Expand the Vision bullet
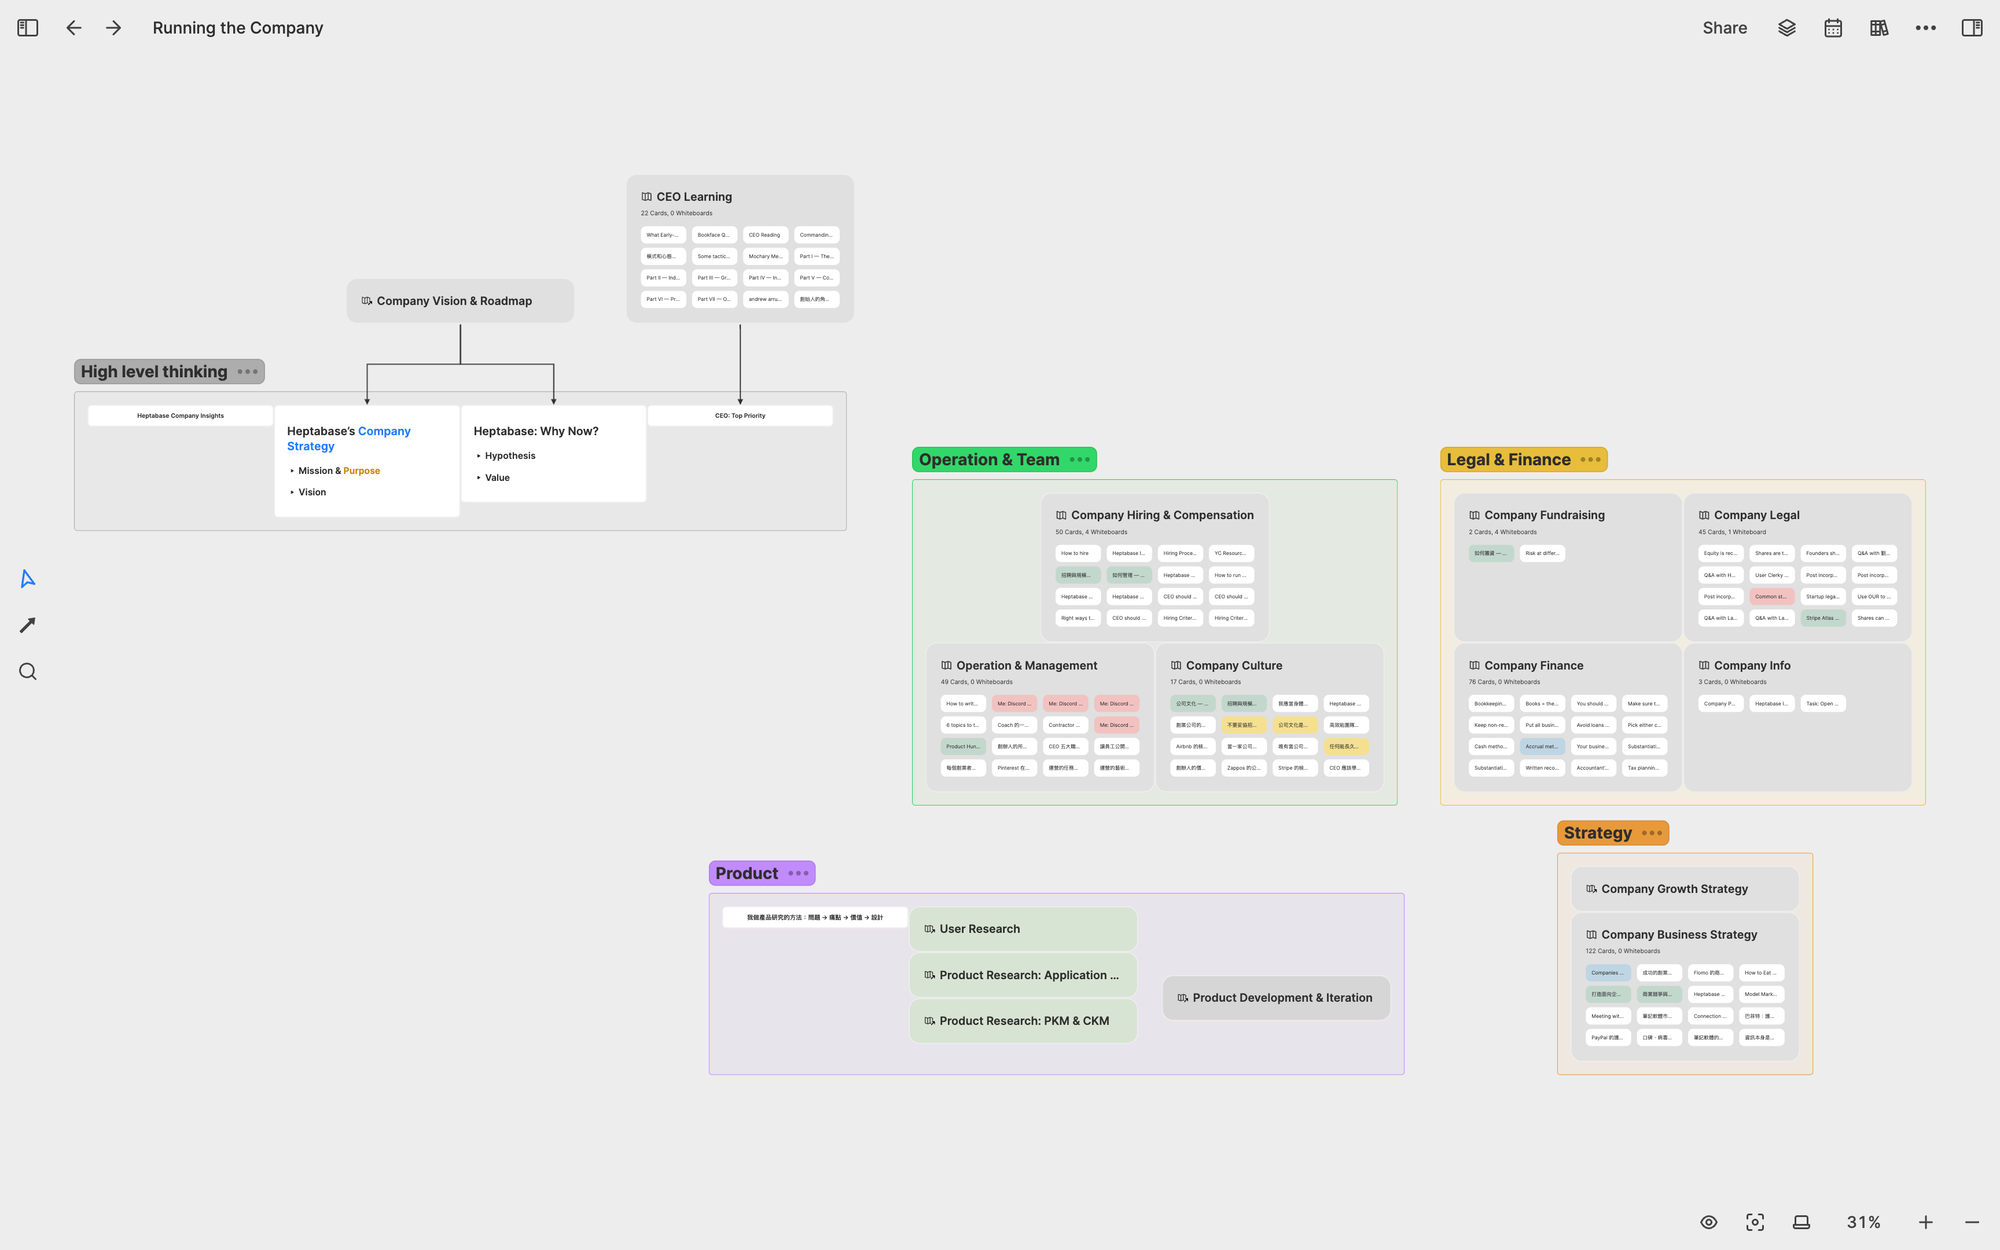2000x1250 pixels. (292, 492)
